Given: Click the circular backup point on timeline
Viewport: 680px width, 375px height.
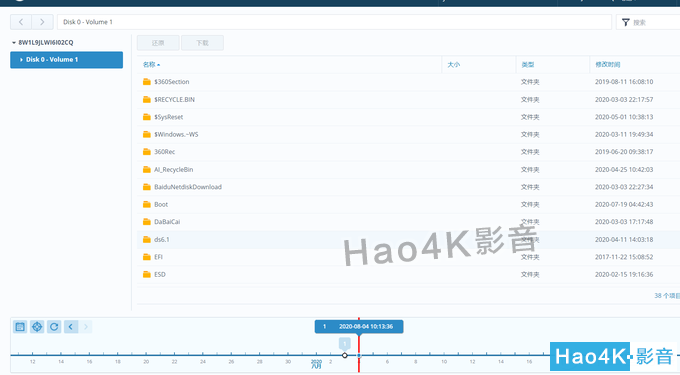Looking at the screenshot, I should 345,355.
